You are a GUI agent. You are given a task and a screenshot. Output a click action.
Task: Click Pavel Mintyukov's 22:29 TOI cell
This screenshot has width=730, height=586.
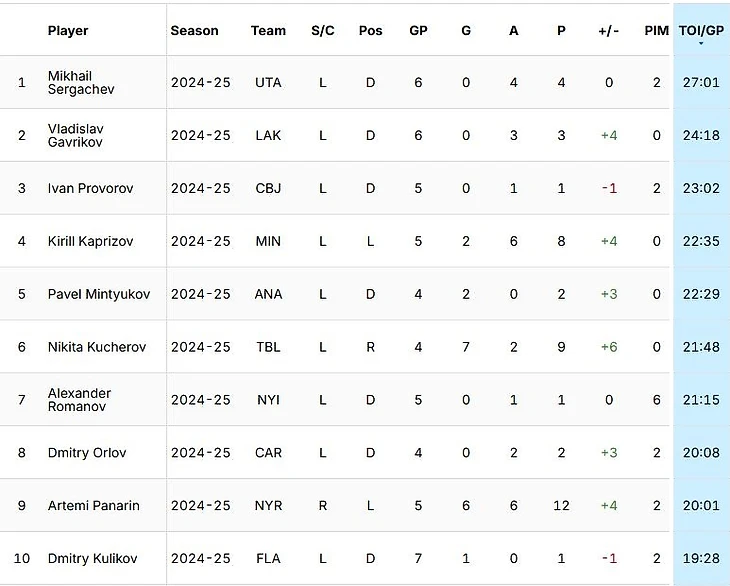point(701,294)
